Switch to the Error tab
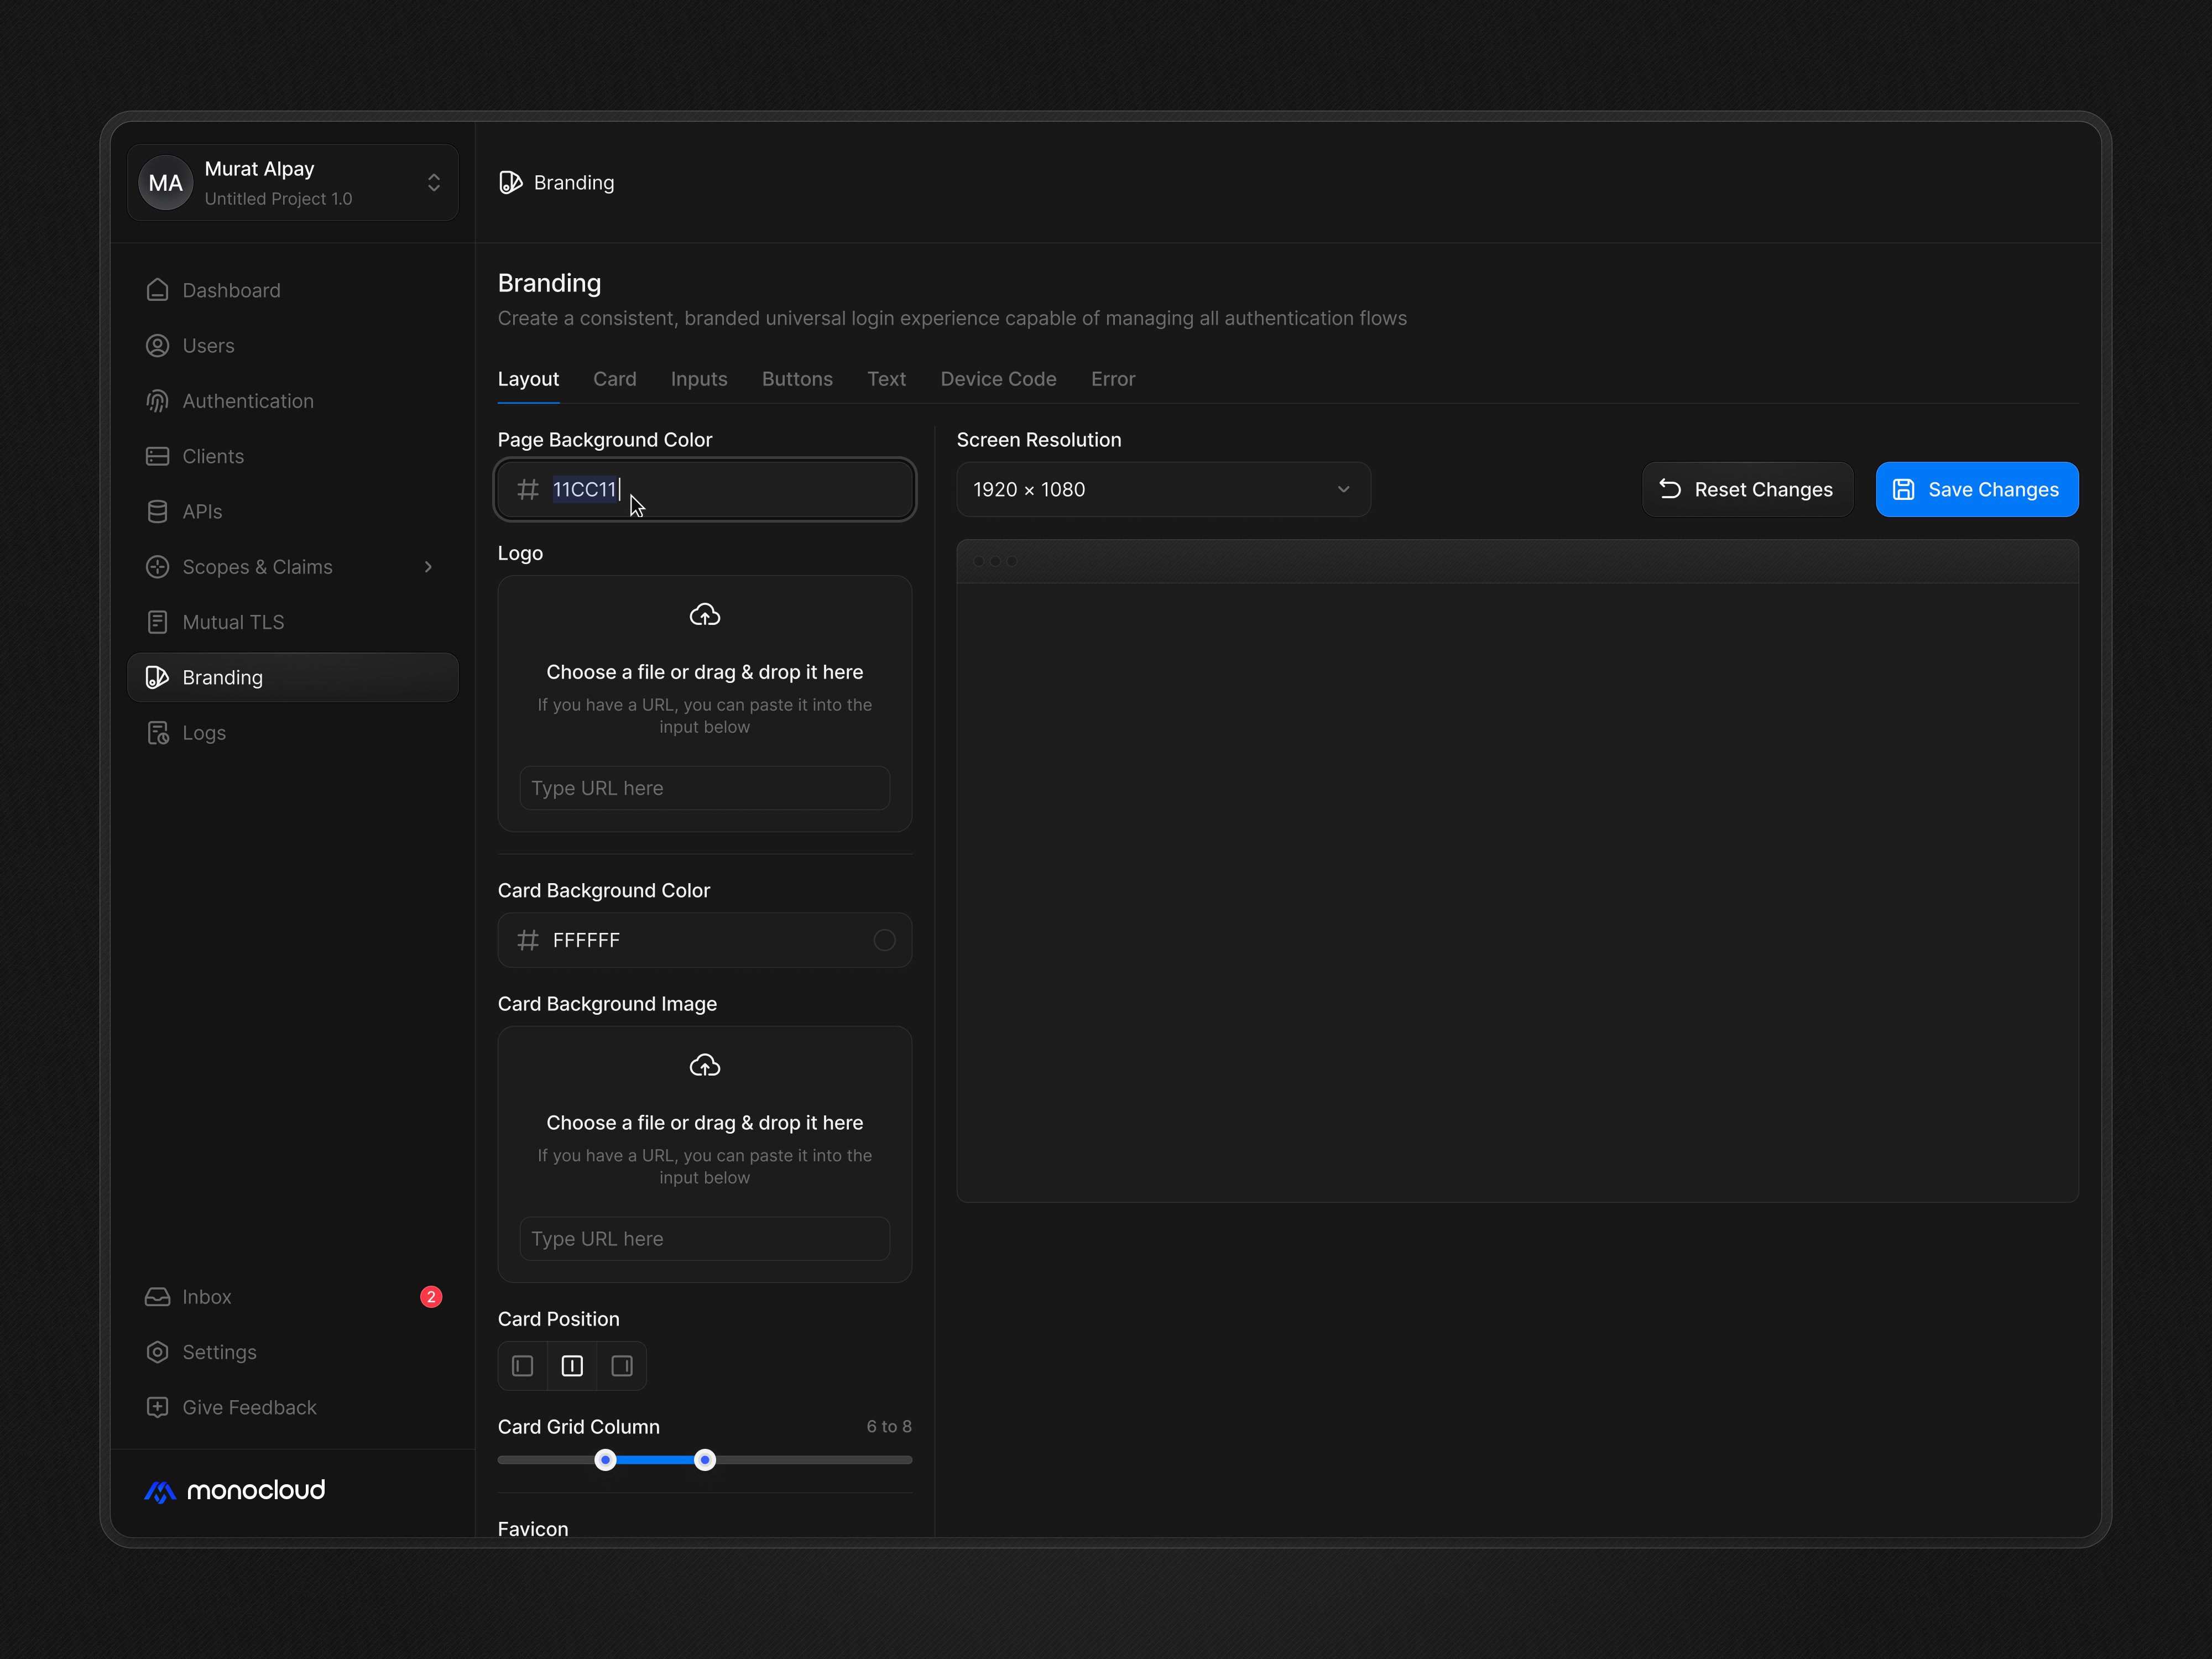Image resolution: width=2212 pixels, height=1659 pixels. [x=1113, y=379]
